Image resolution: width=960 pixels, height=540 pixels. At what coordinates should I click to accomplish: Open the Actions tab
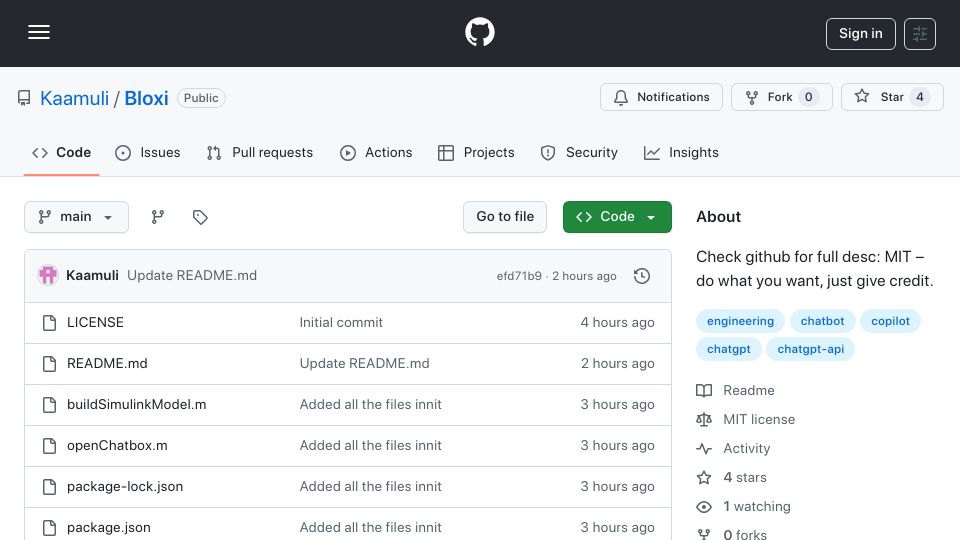tap(376, 152)
